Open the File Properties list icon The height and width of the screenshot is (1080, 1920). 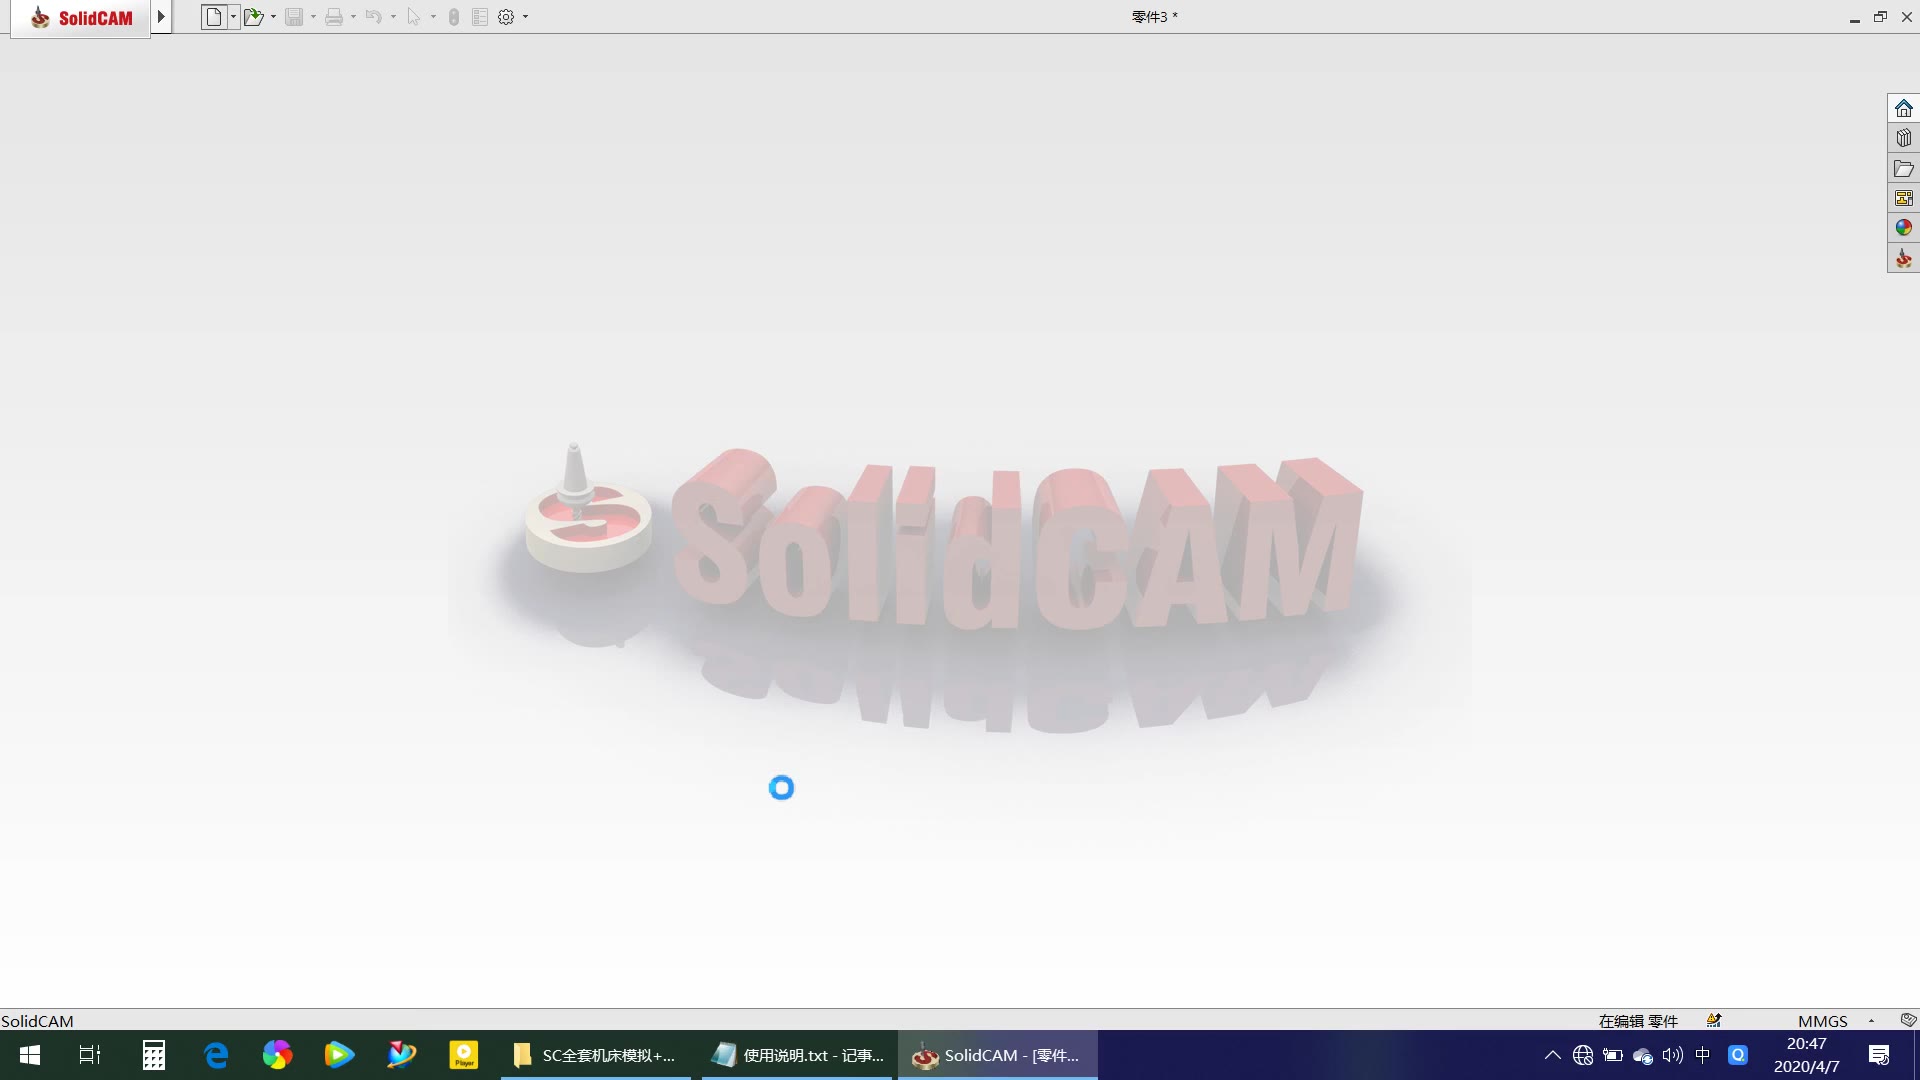point(480,17)
